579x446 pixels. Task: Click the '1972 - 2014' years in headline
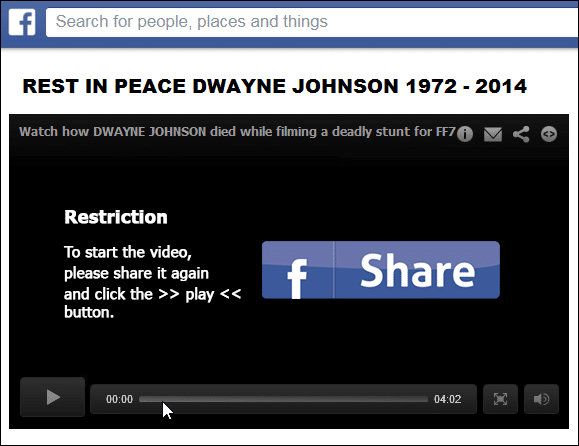coord(466,86)
